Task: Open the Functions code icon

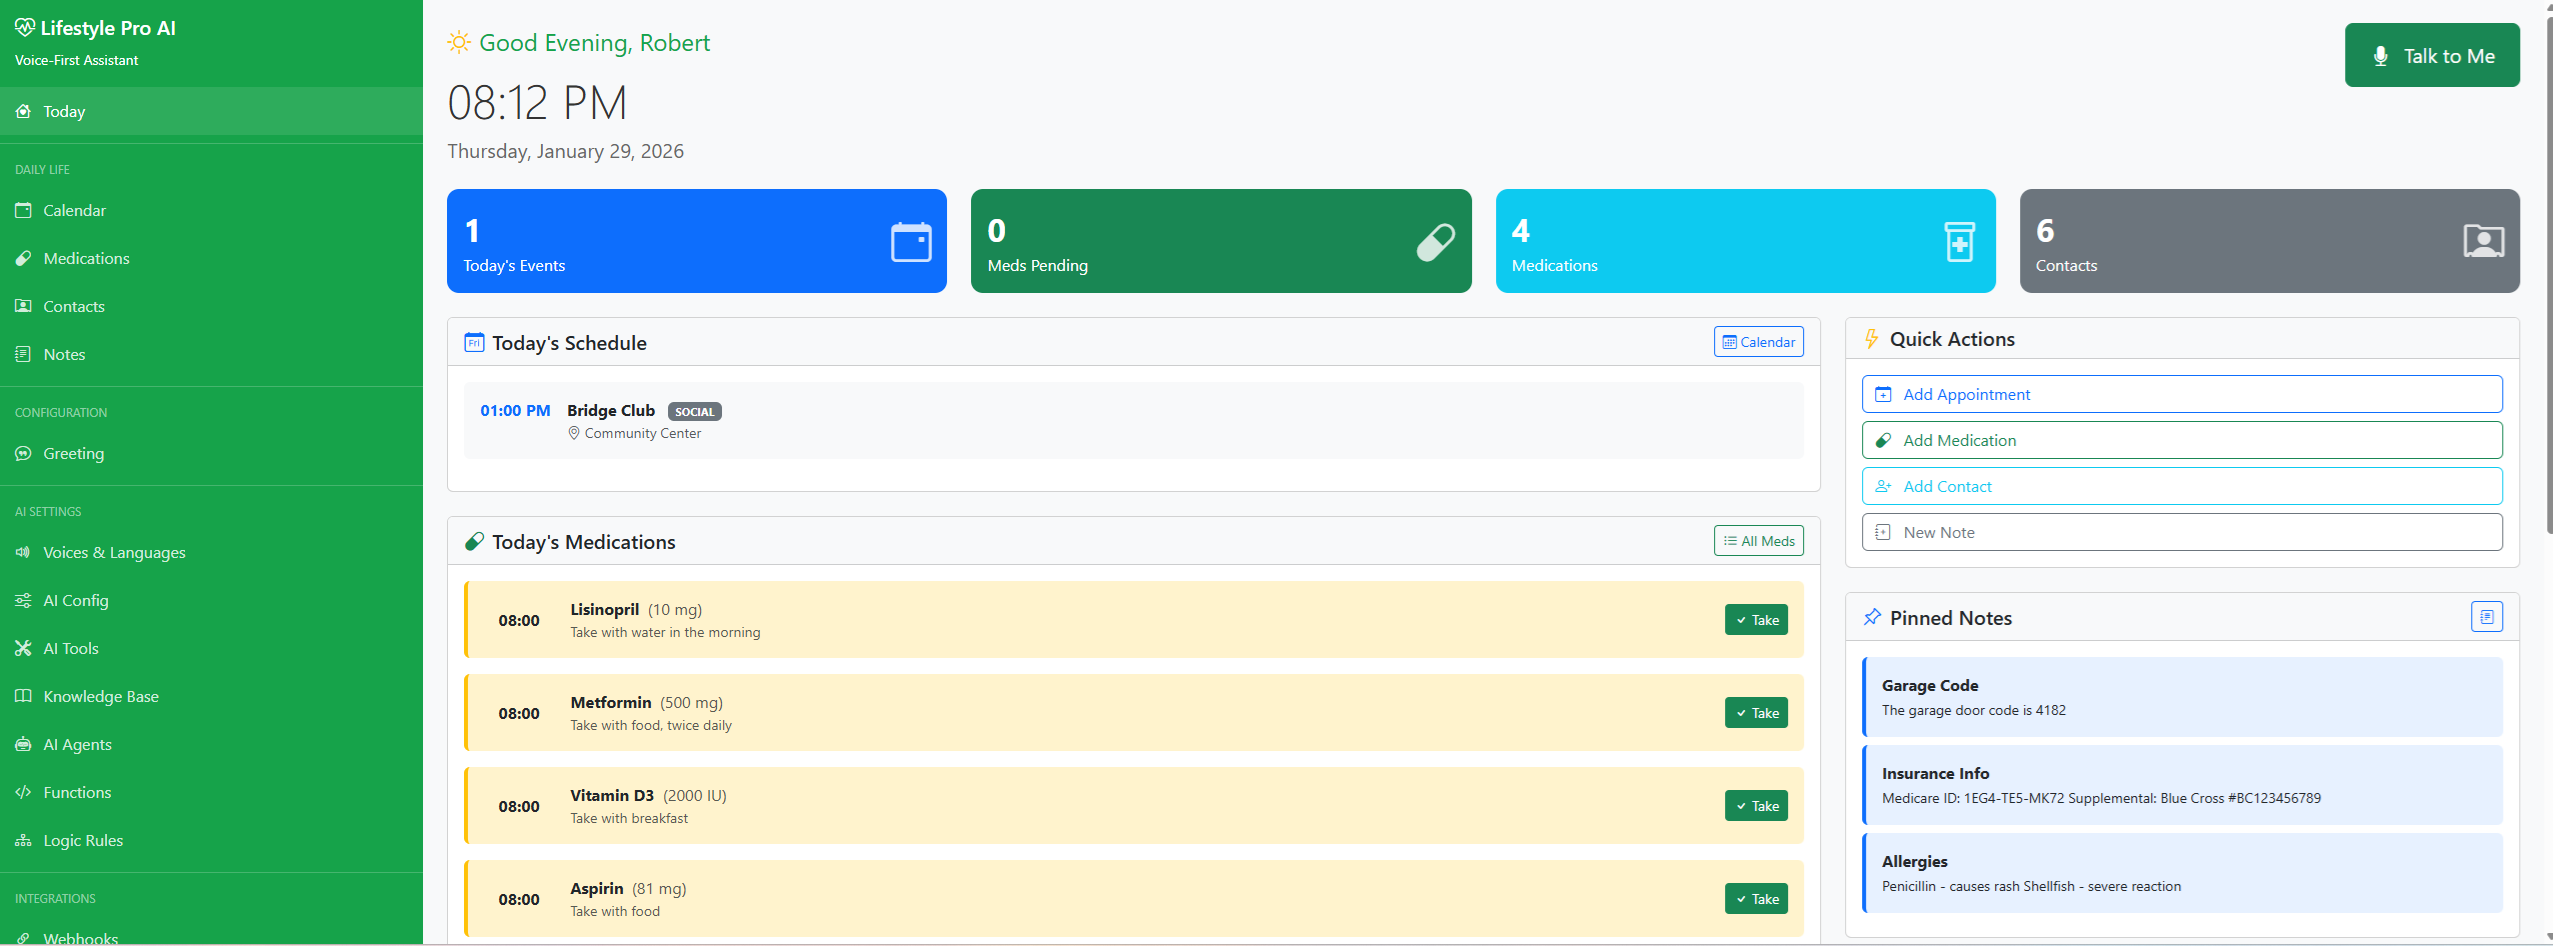Action: coord(23,792)
